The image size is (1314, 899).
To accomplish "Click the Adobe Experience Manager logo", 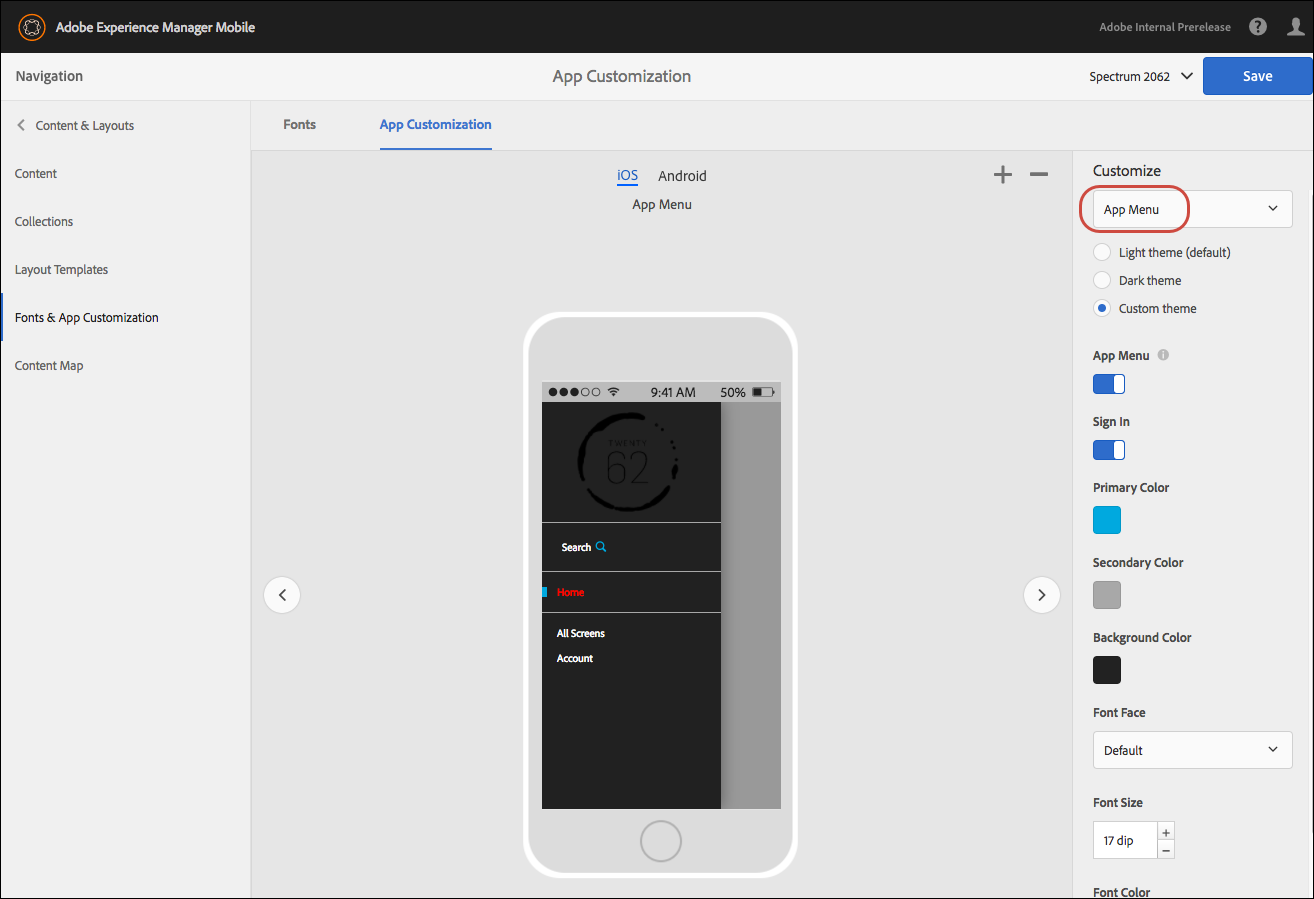I will pyautogui.click(x=31, y=27).
